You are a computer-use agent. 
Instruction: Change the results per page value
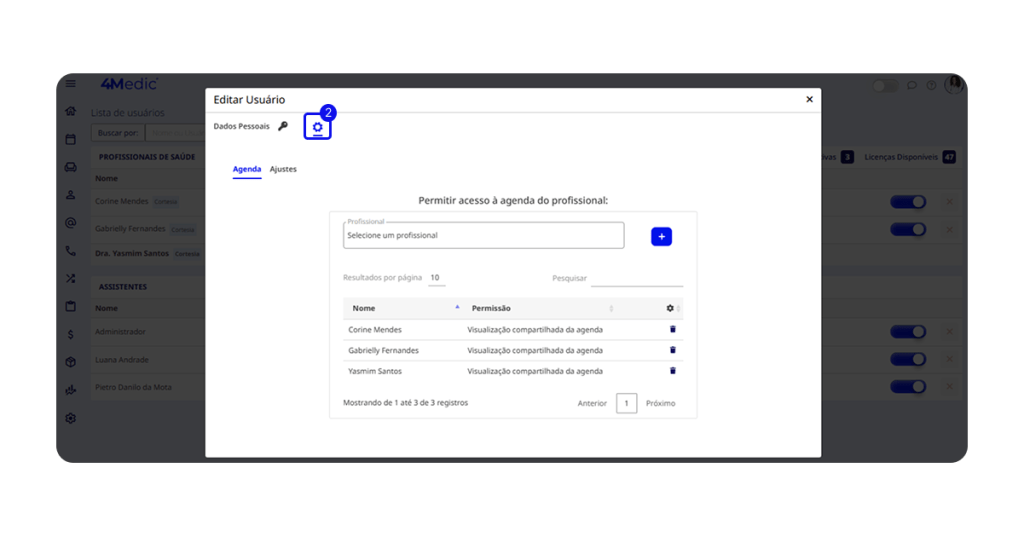pyautogui.click(x=436, y=278)
